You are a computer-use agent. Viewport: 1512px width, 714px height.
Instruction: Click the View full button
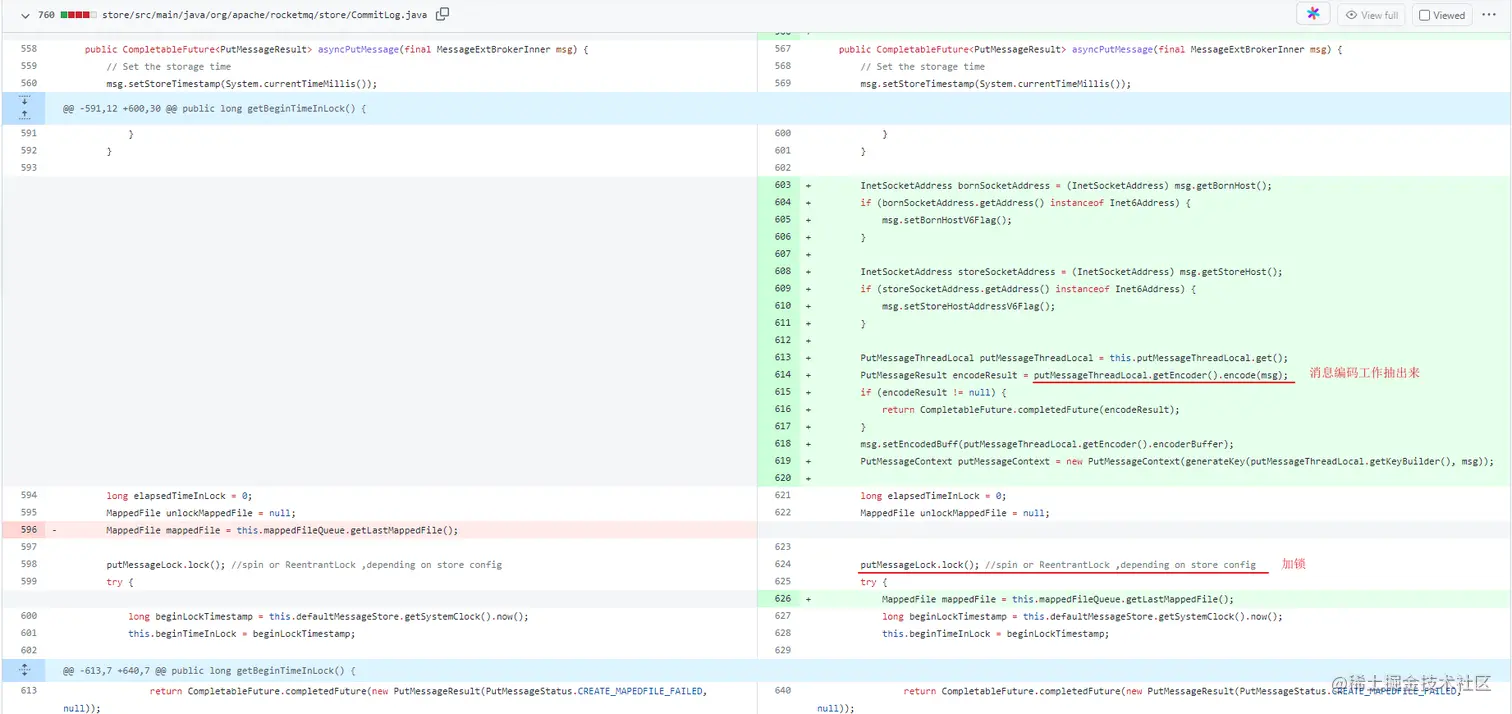click(x=1371, y=15)
